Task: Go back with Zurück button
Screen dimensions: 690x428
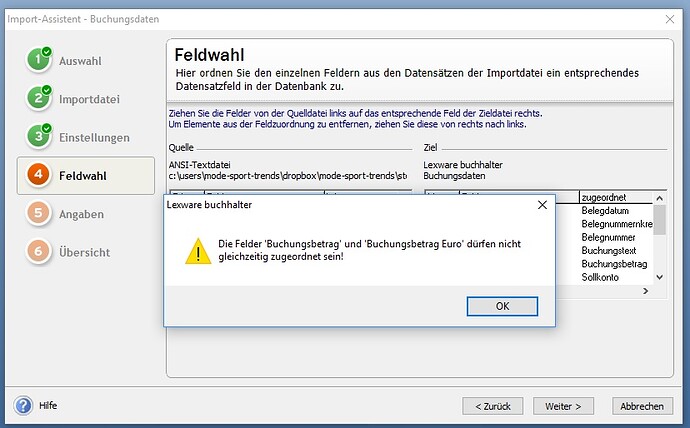Action: pos(493,406)
